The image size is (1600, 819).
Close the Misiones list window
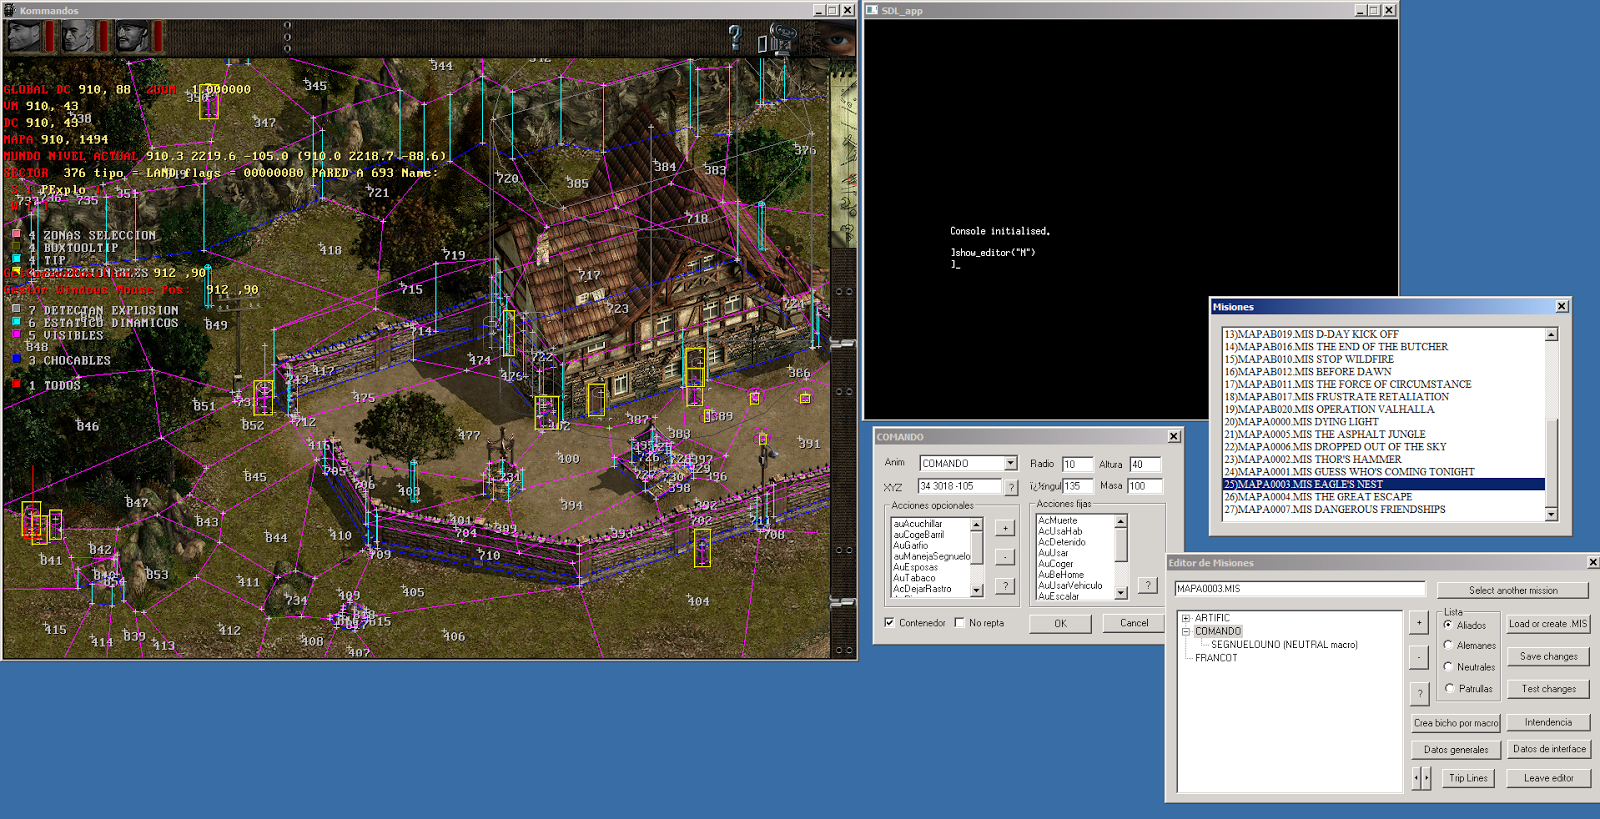(1562, 307)
